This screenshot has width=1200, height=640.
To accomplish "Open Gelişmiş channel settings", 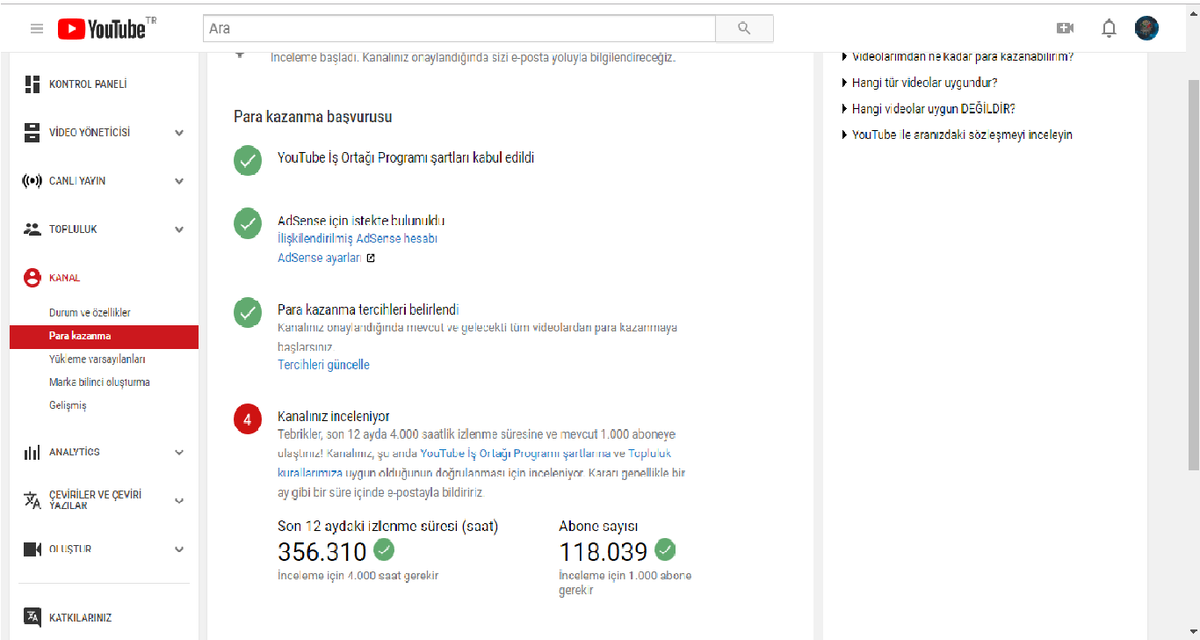I will (68, 406).
